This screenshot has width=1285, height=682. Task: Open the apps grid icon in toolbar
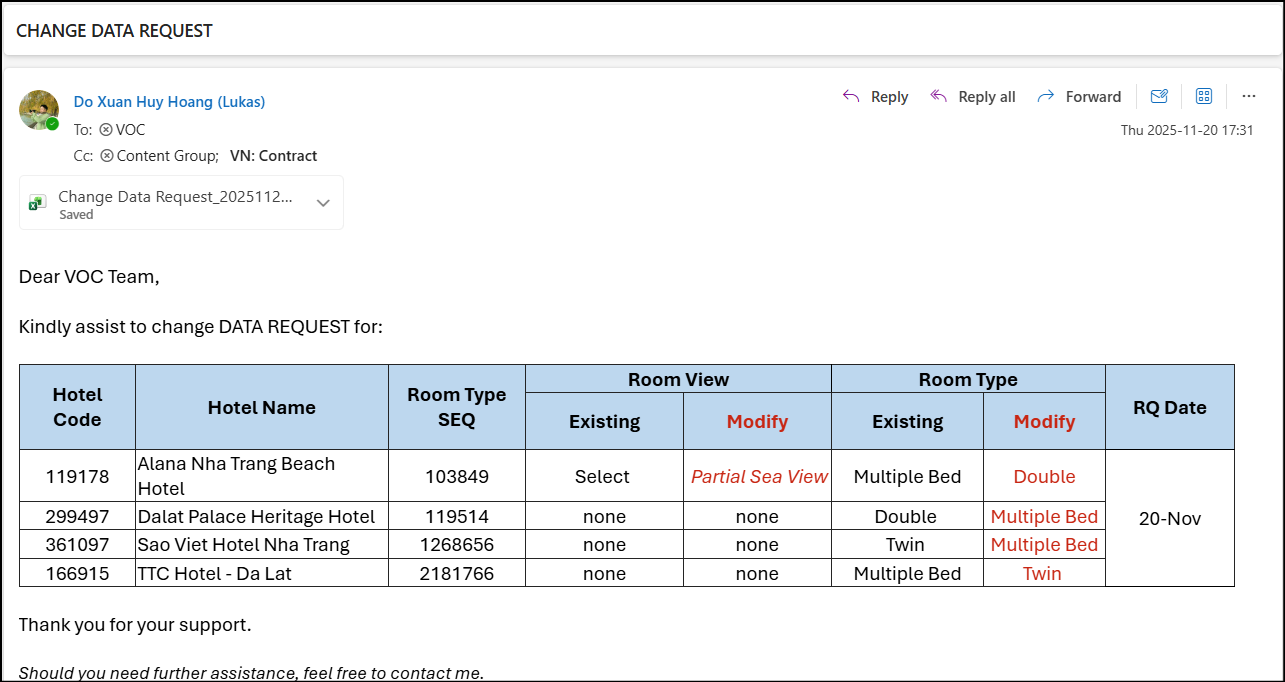click(x=1204, y=96)
